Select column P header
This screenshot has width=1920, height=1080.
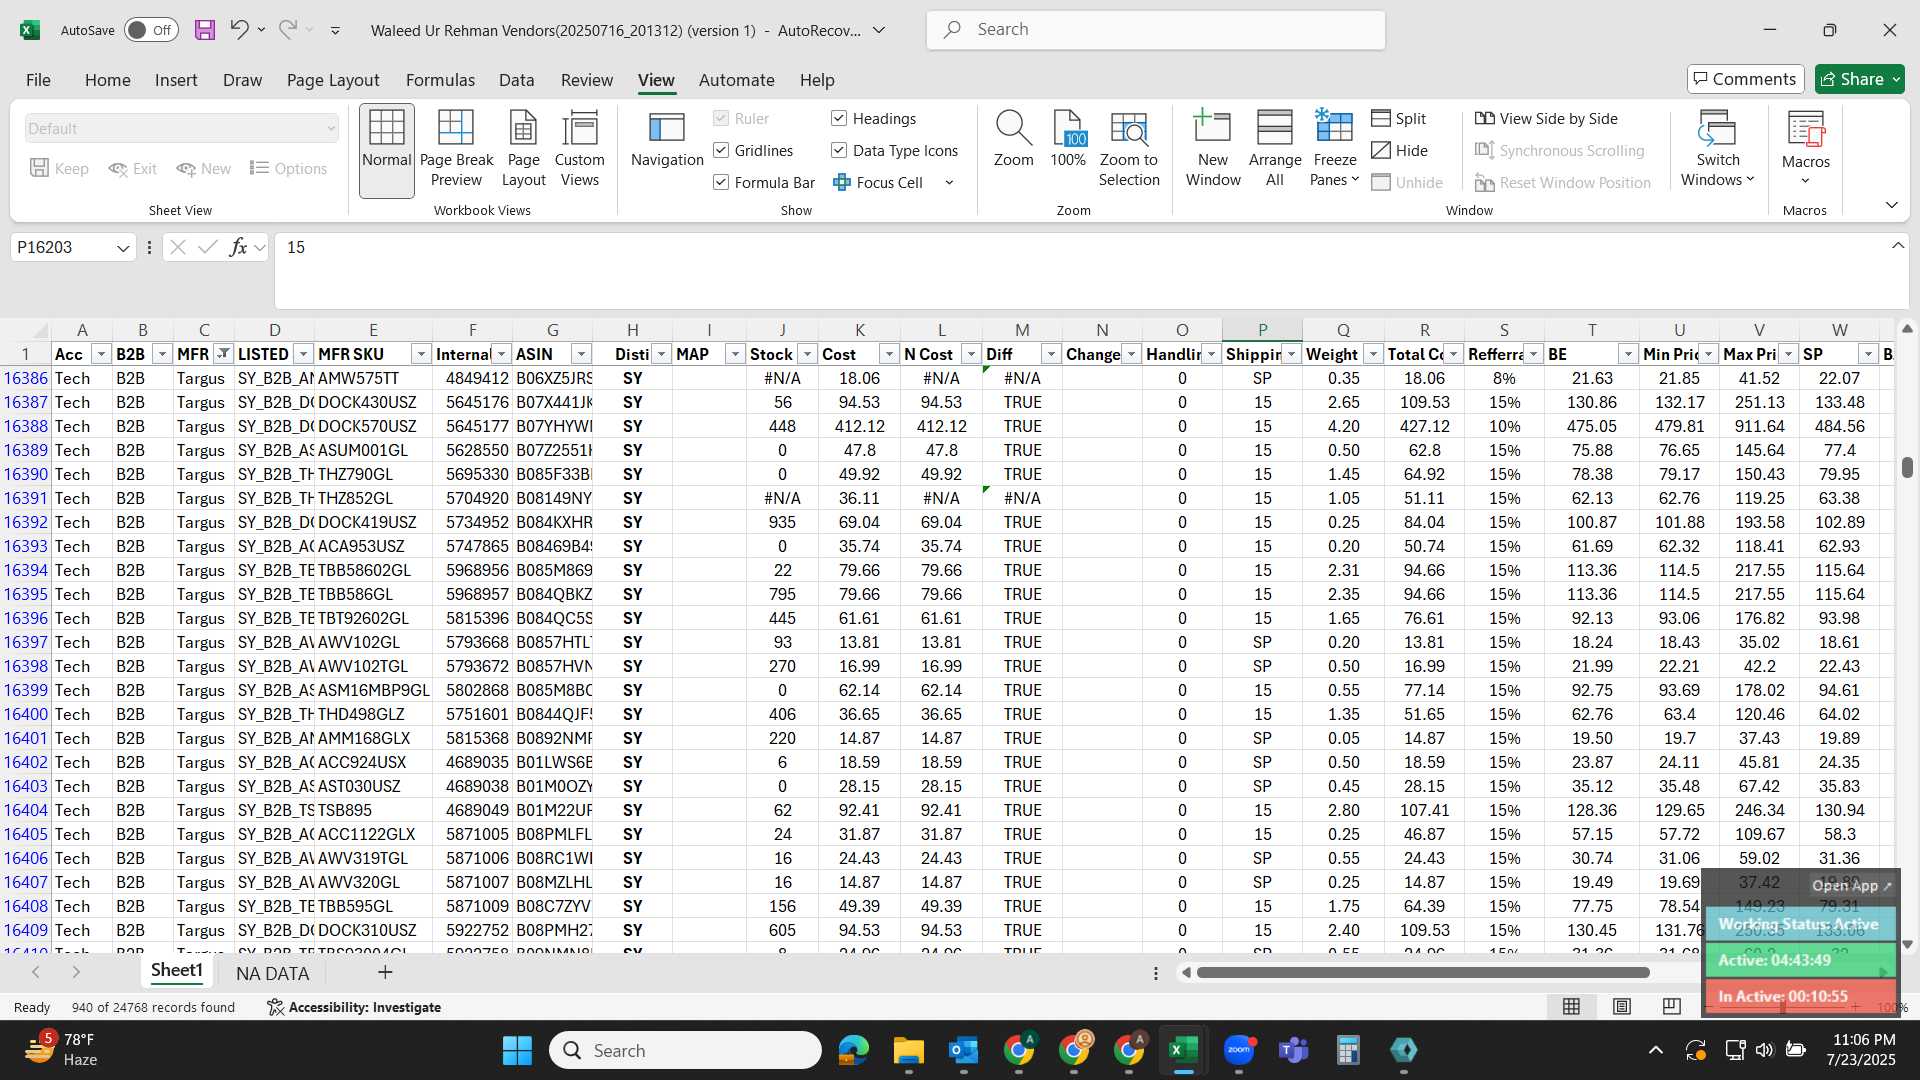click(1262, 330)
